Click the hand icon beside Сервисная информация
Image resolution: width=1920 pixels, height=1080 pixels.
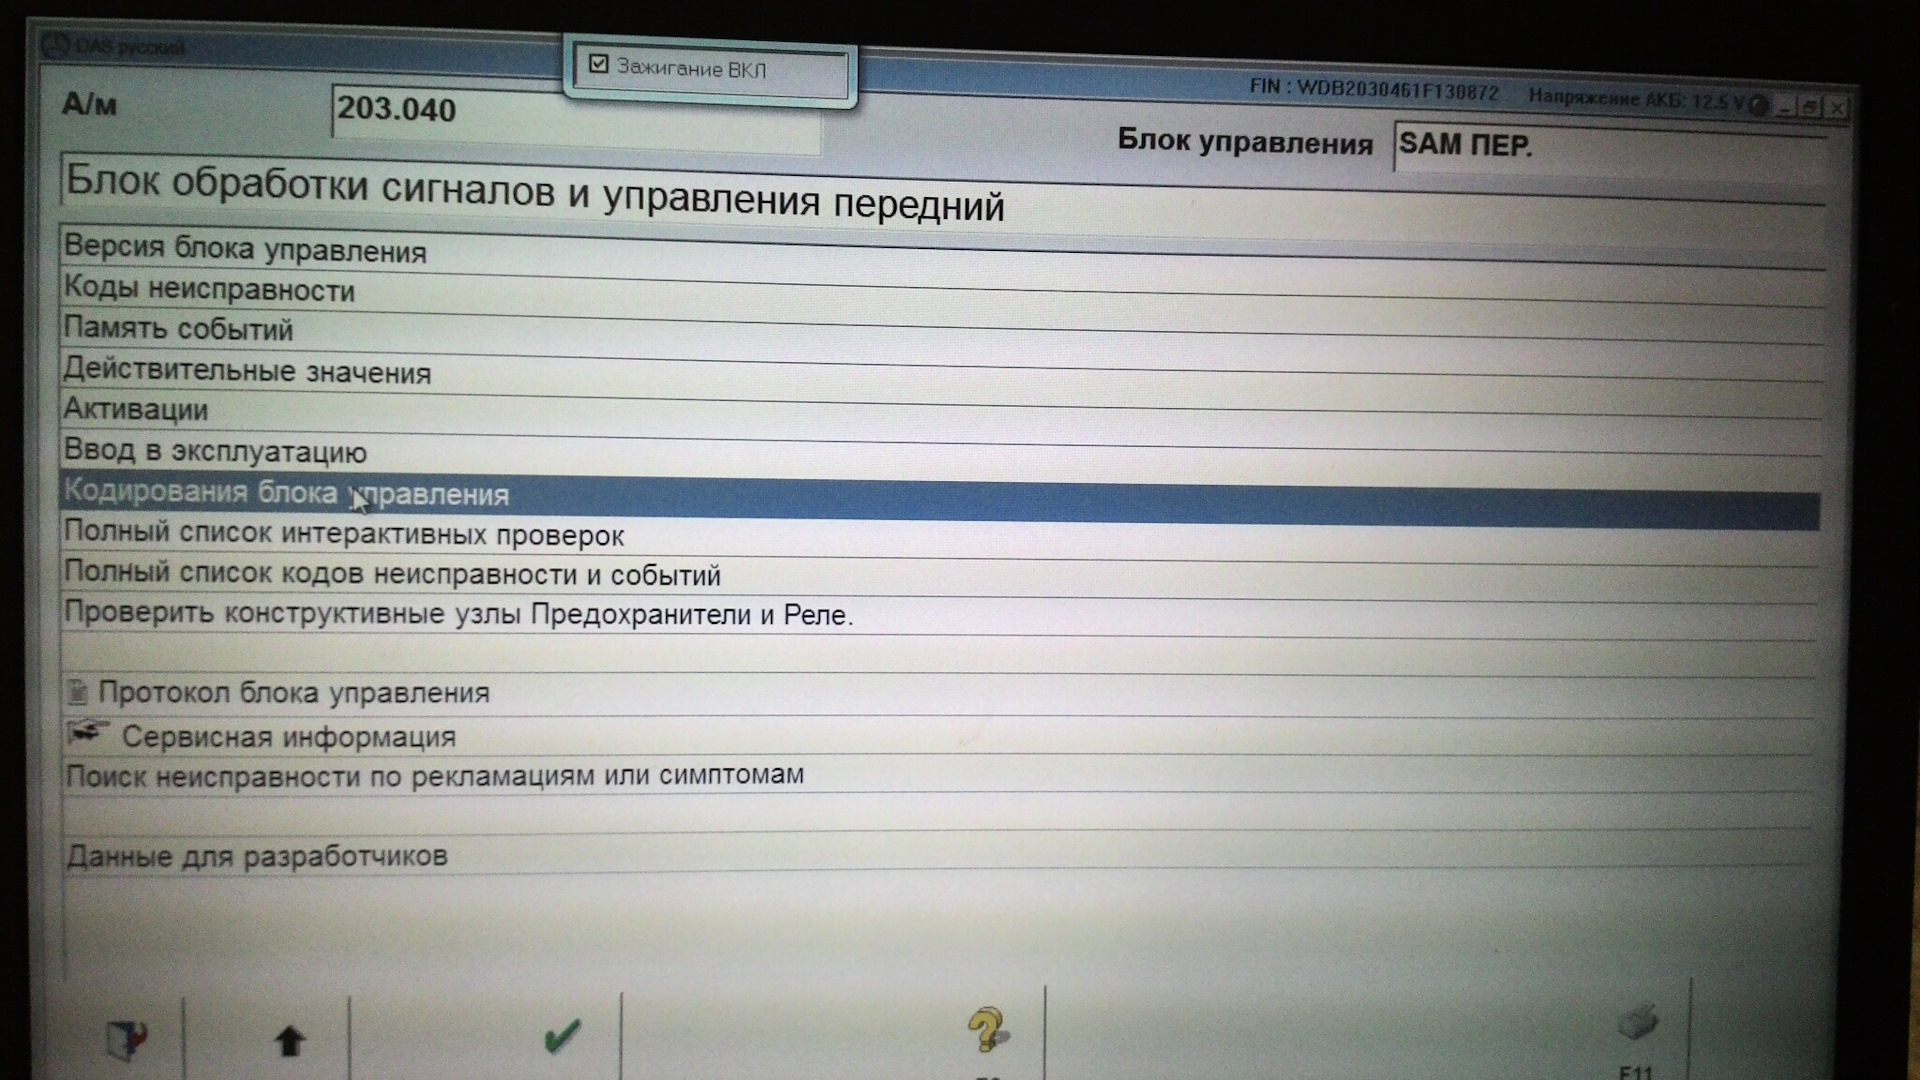88,733
